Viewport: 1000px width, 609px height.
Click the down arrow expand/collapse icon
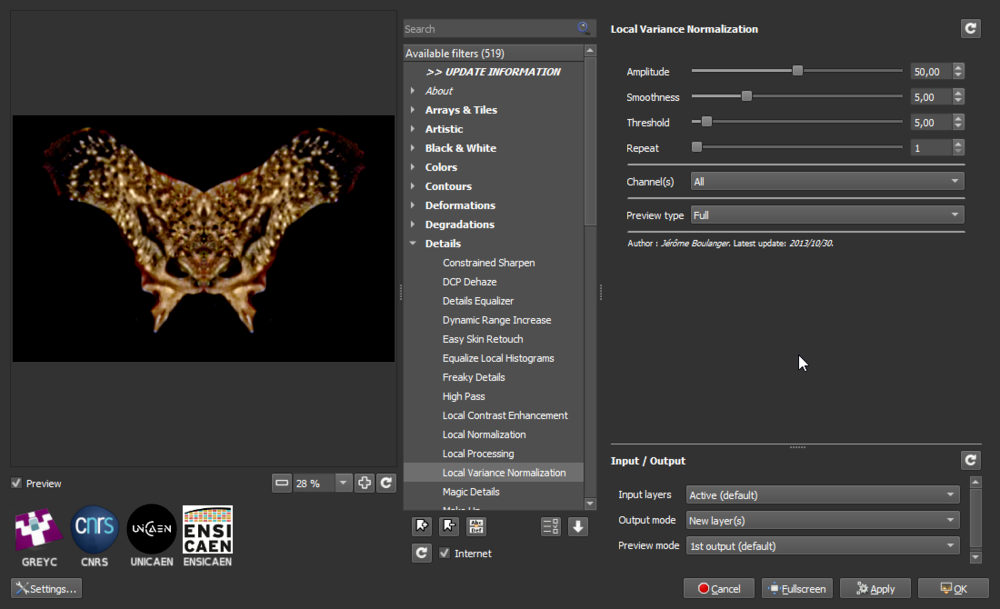pyautogui.click(x=578, y=526)
